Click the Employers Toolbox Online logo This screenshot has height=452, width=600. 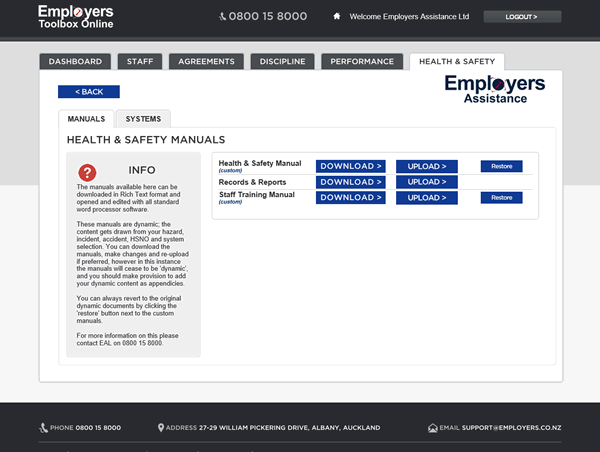pyautogui.click(x=76, y=16)
